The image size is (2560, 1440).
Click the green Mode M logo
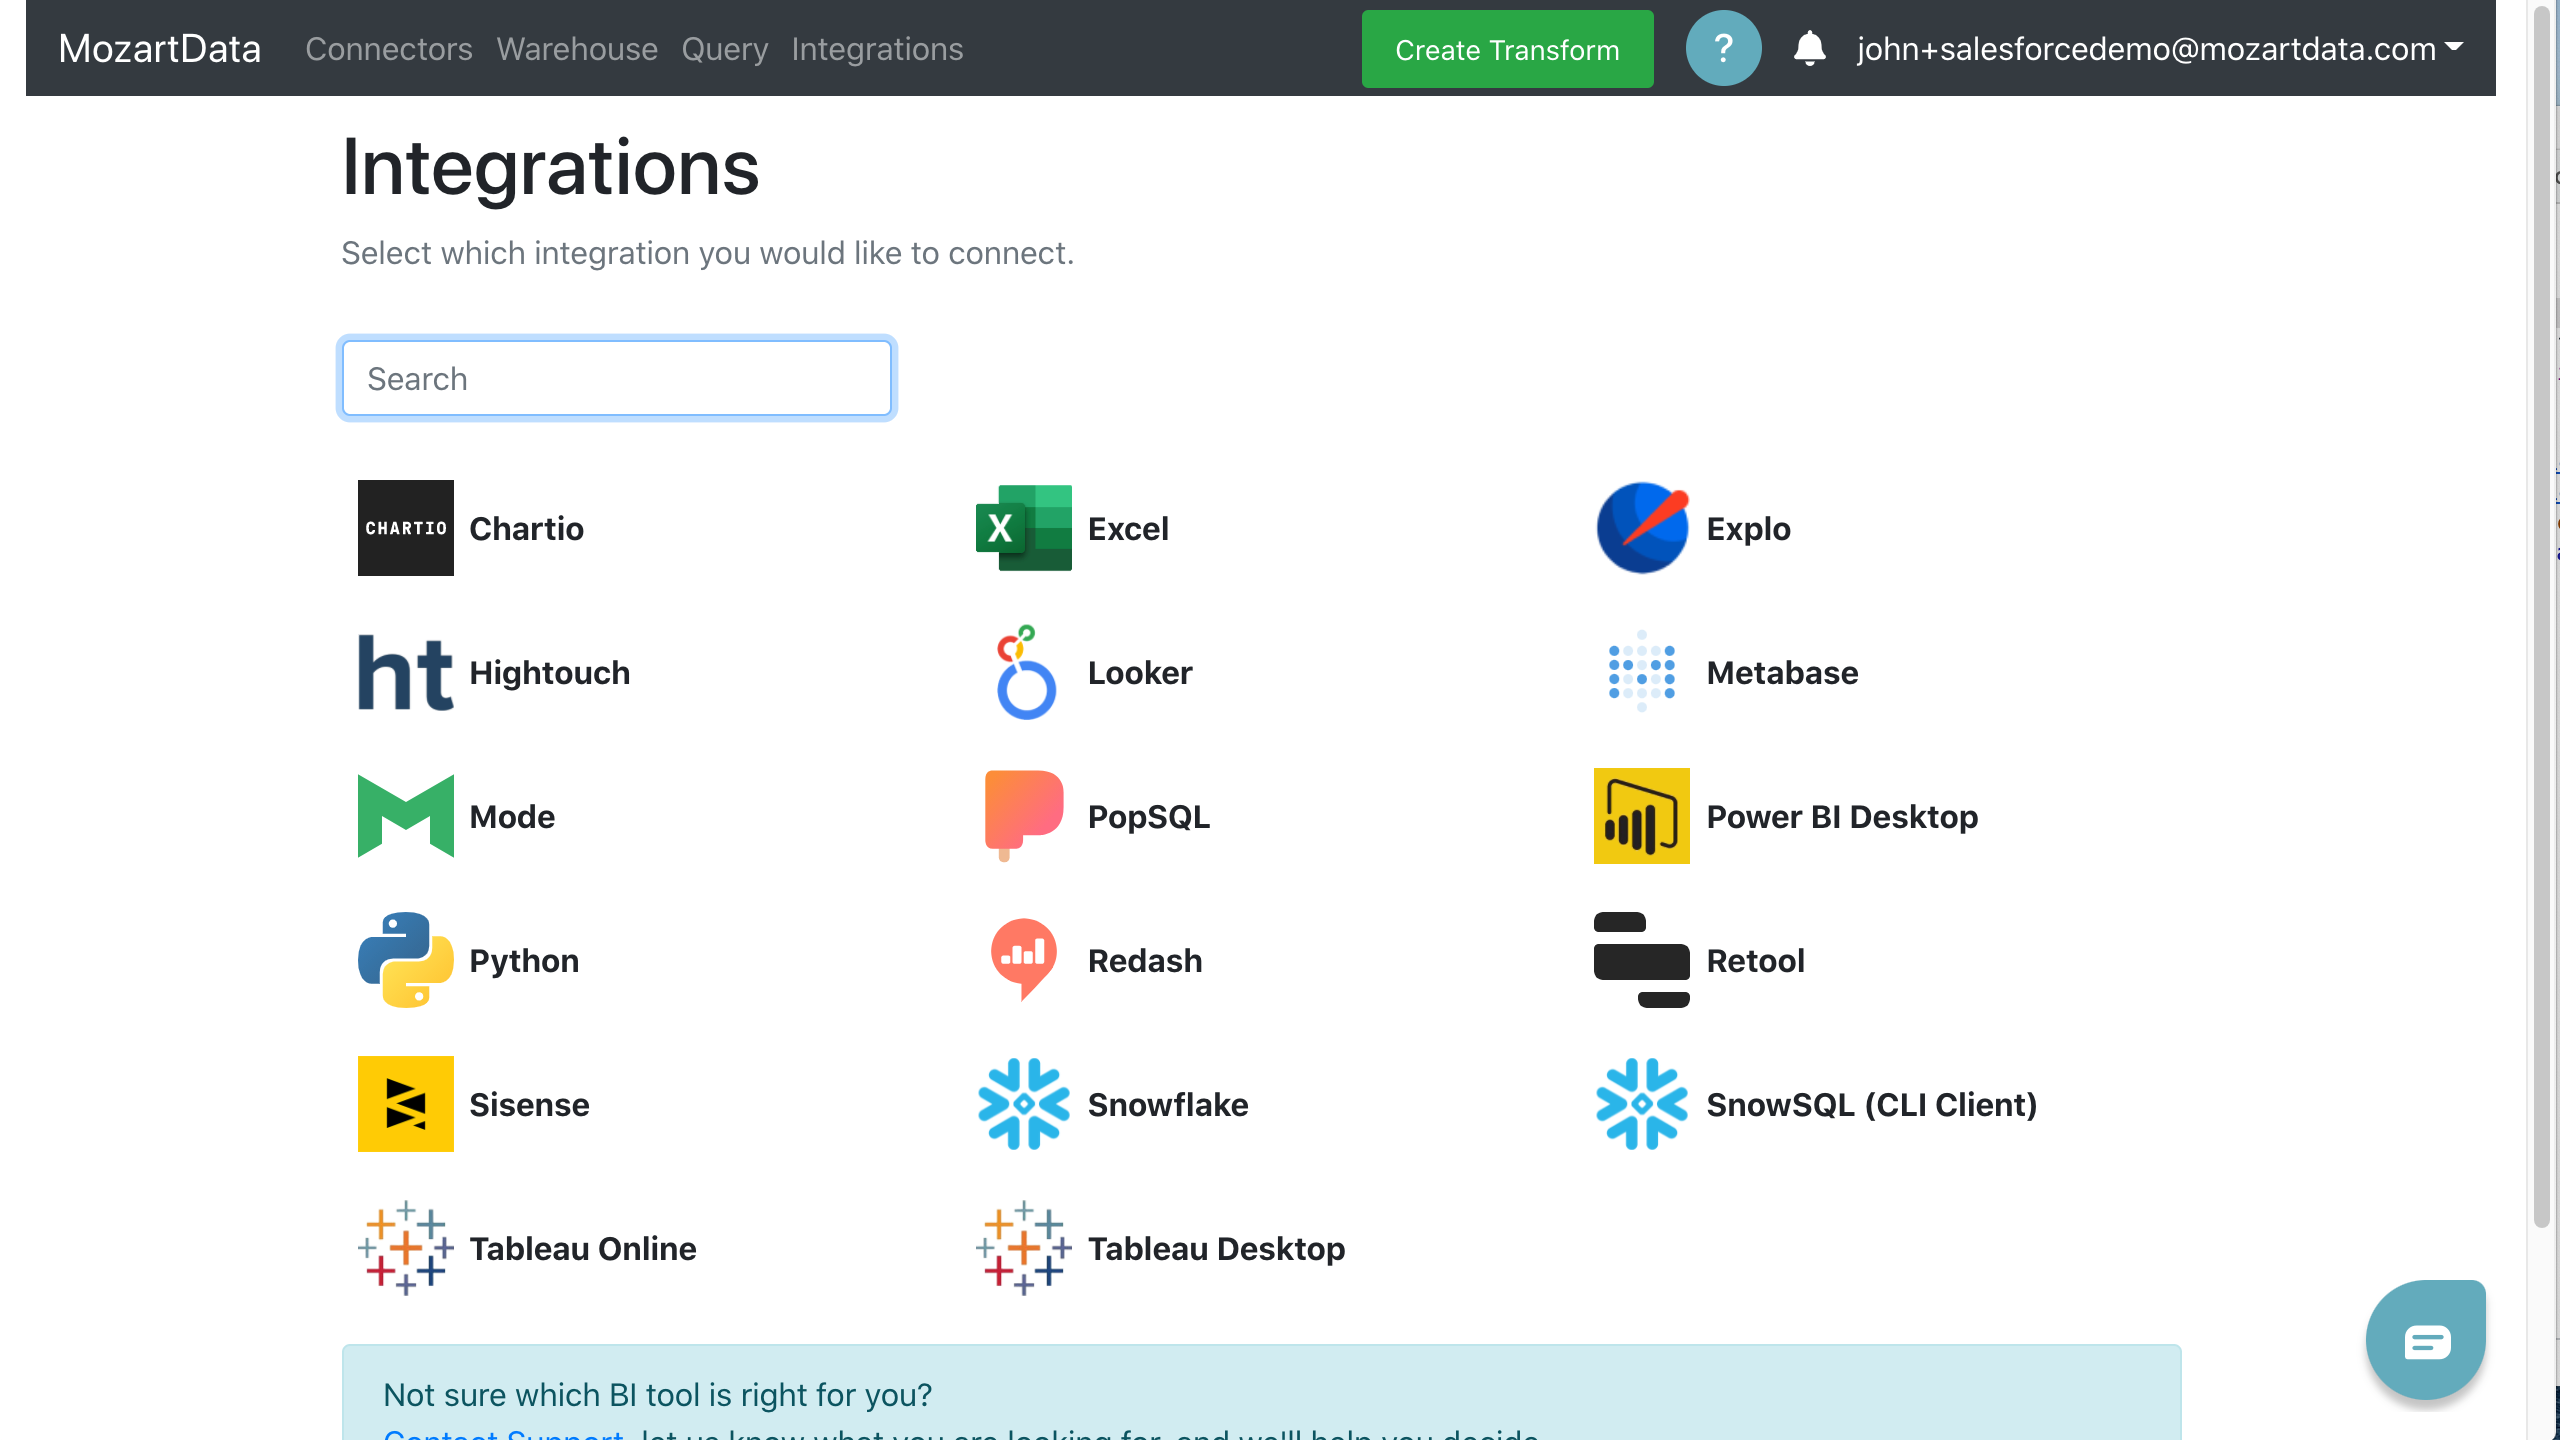point(405,816)
